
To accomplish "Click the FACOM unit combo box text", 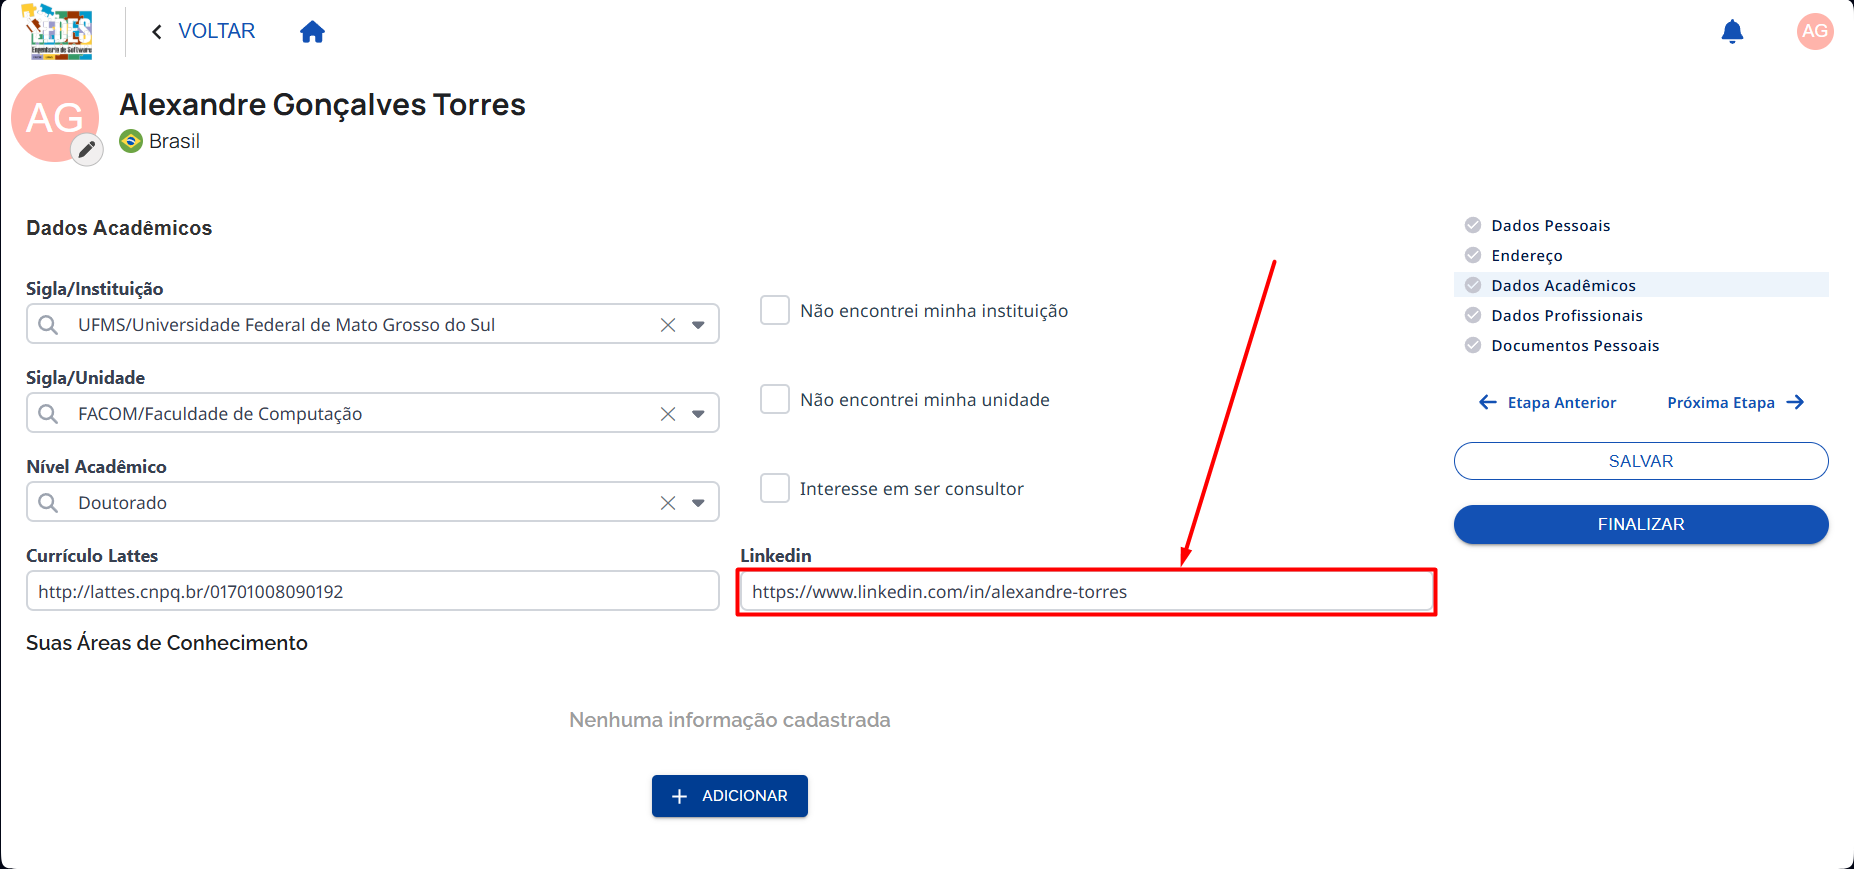I will [x=220, y=414].
